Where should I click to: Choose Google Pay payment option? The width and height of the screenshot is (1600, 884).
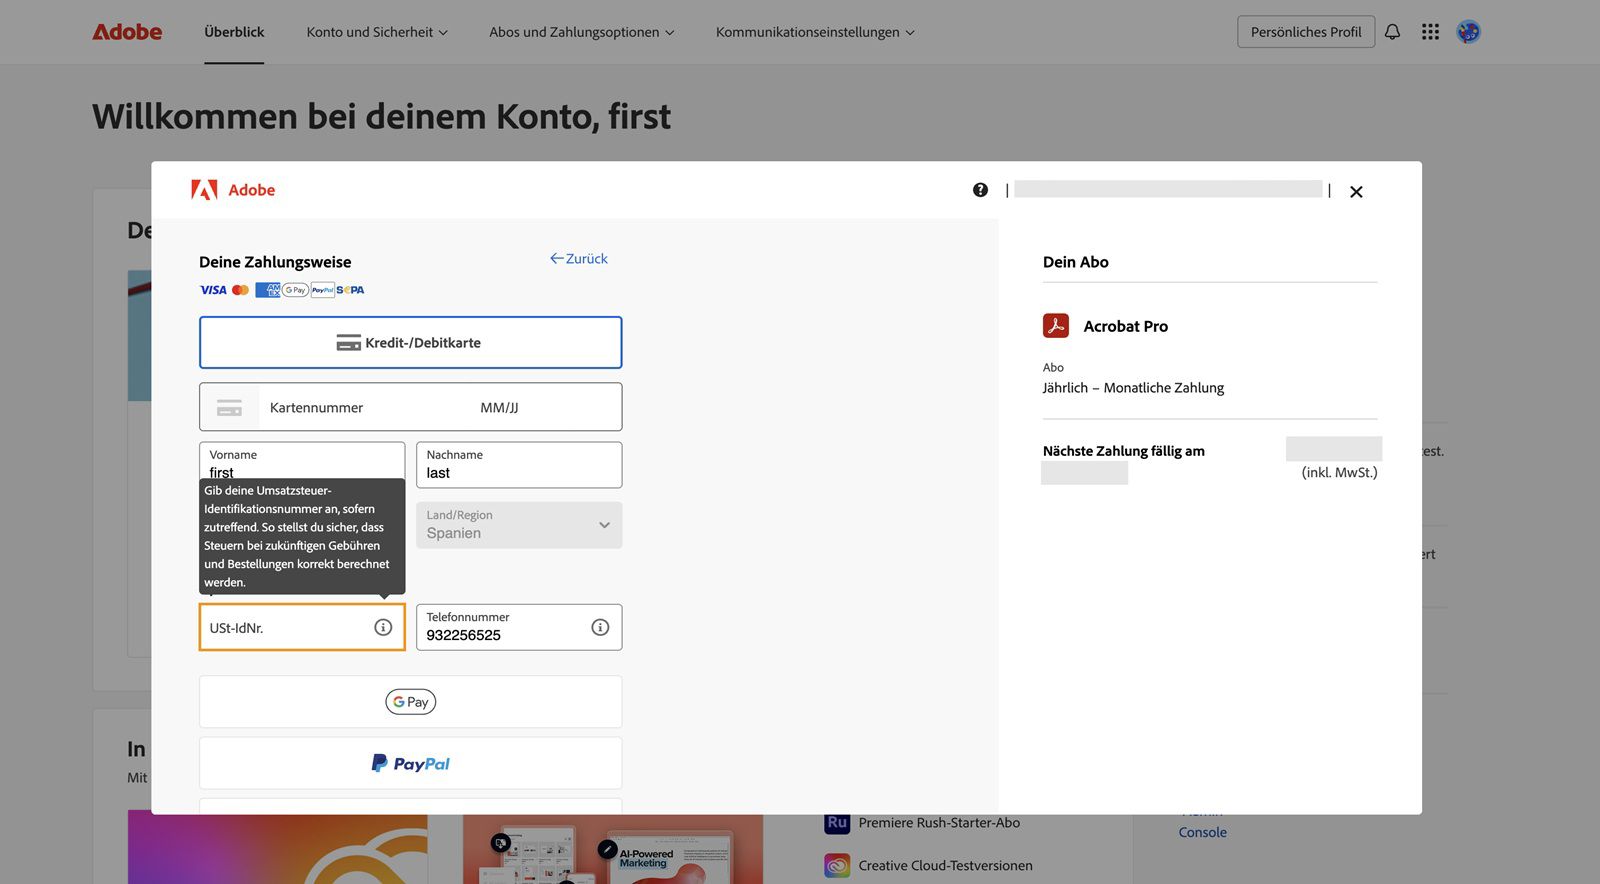point(410,702)
